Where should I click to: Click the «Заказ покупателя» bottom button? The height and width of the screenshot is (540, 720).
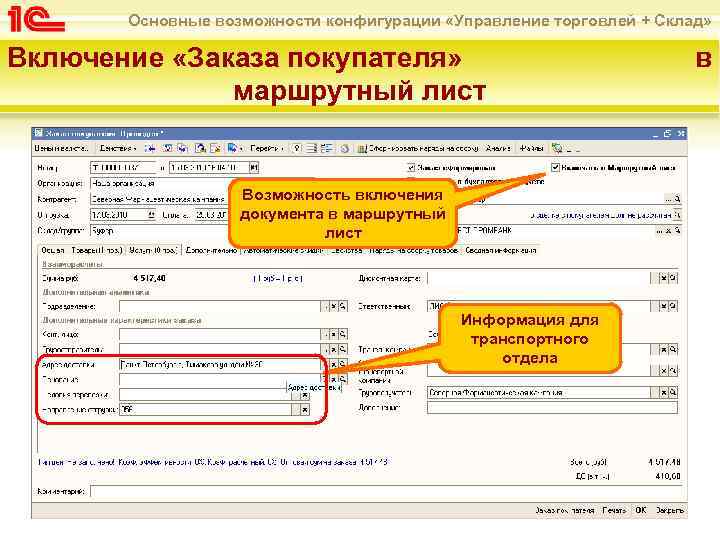pos(565,511)
